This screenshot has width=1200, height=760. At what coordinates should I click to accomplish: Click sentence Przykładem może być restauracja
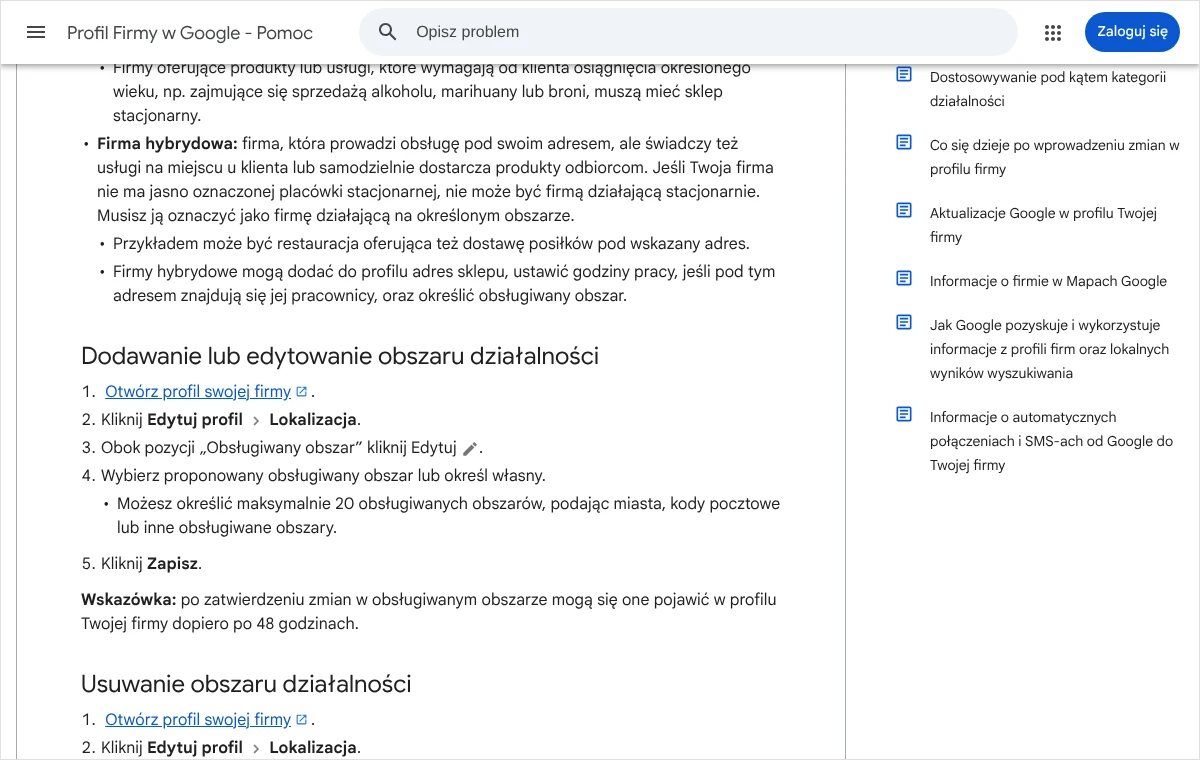[x=431, y=244]
